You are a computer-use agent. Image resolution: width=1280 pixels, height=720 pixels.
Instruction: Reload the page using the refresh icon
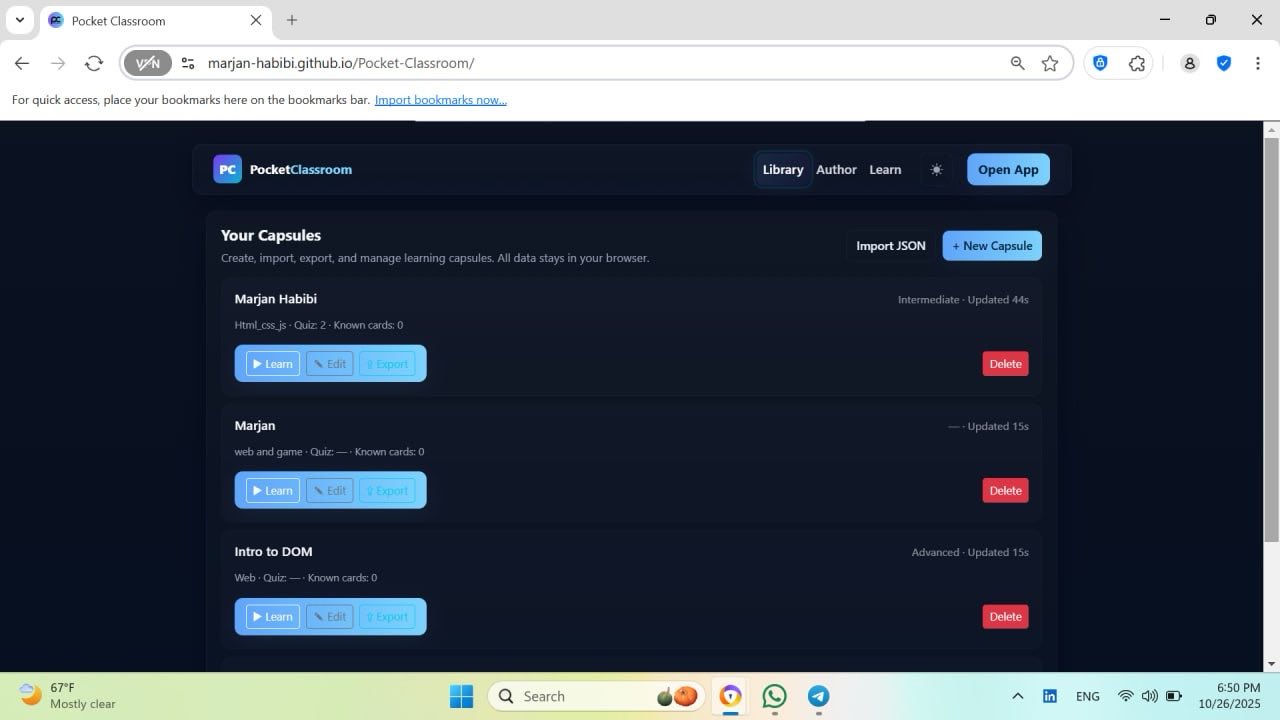94,63
